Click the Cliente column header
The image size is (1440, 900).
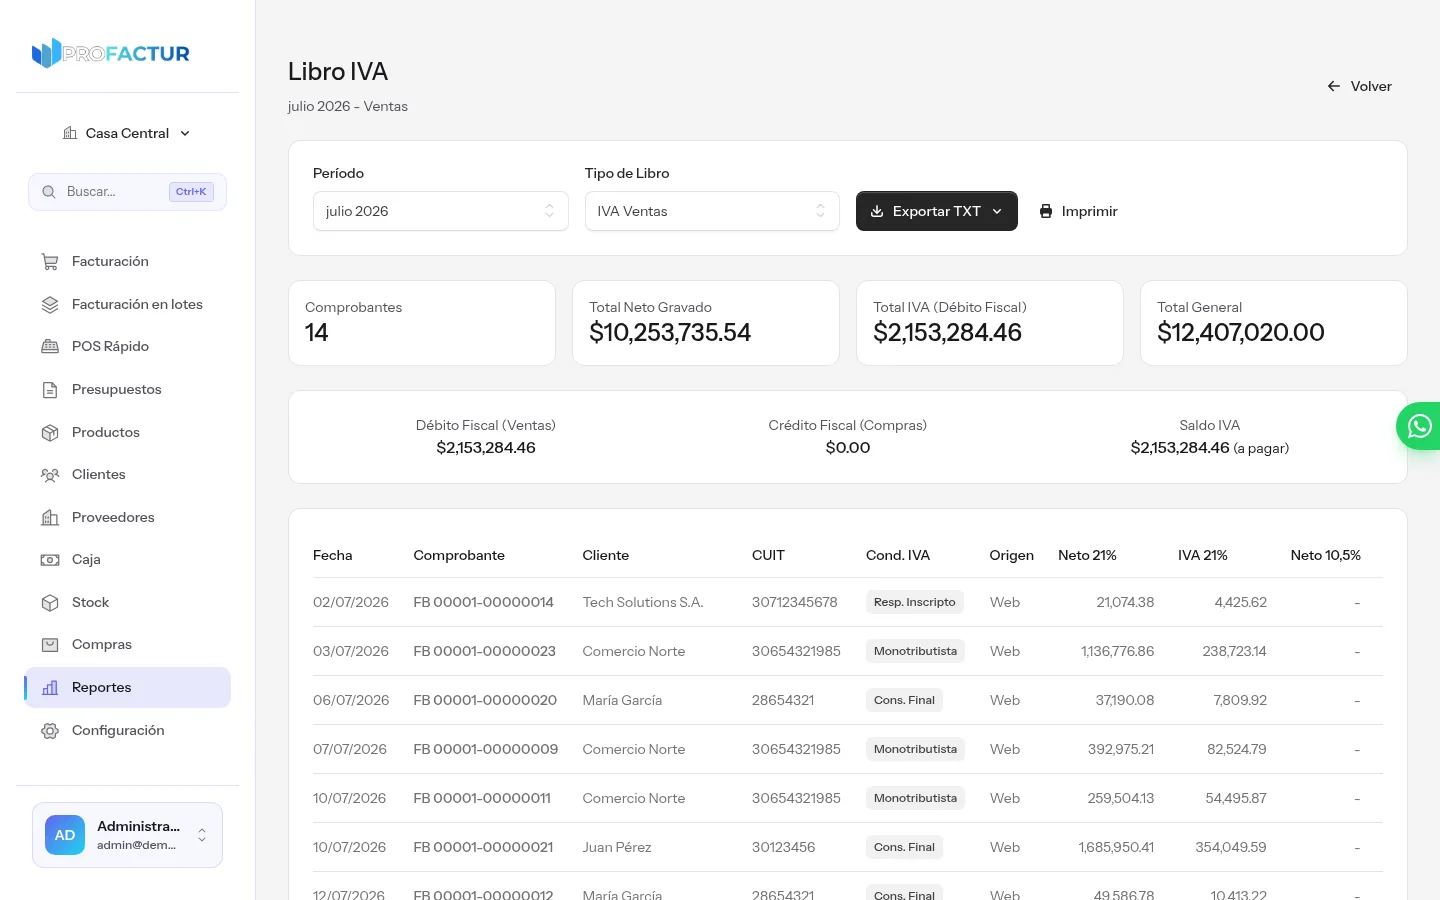[606, 555]
